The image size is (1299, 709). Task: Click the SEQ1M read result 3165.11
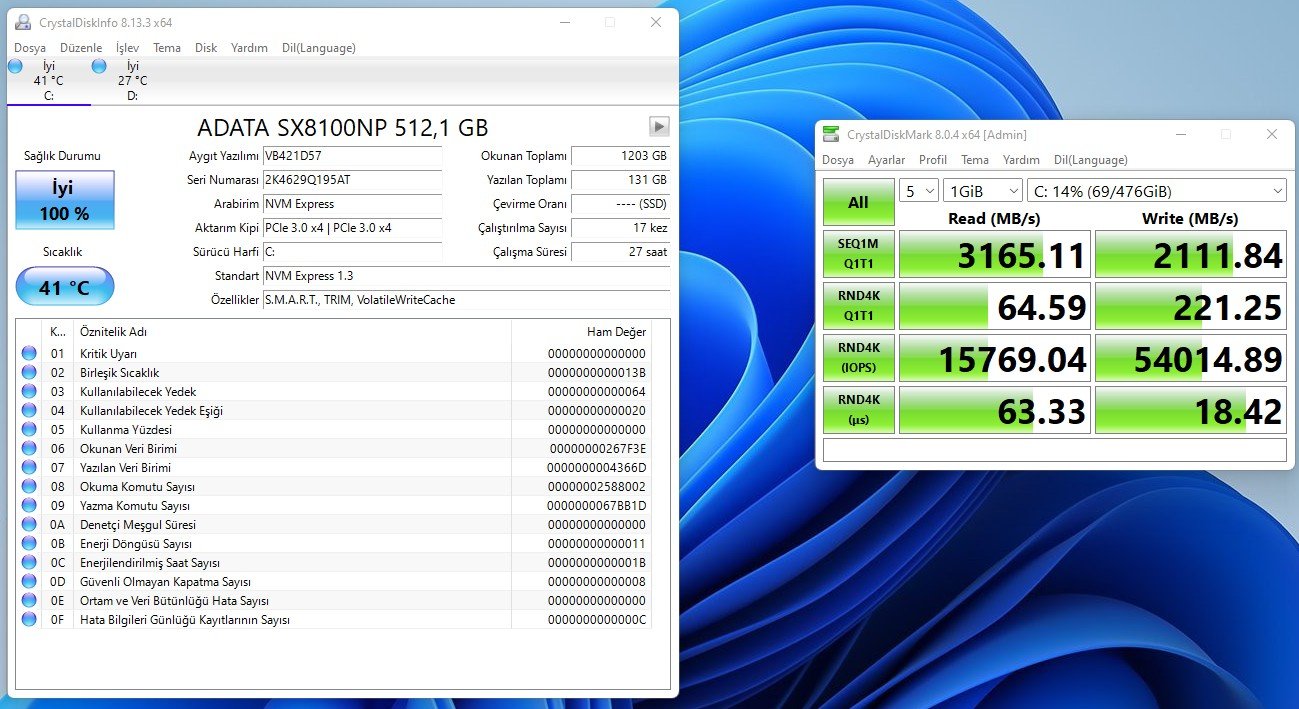[x=993, y=256]
